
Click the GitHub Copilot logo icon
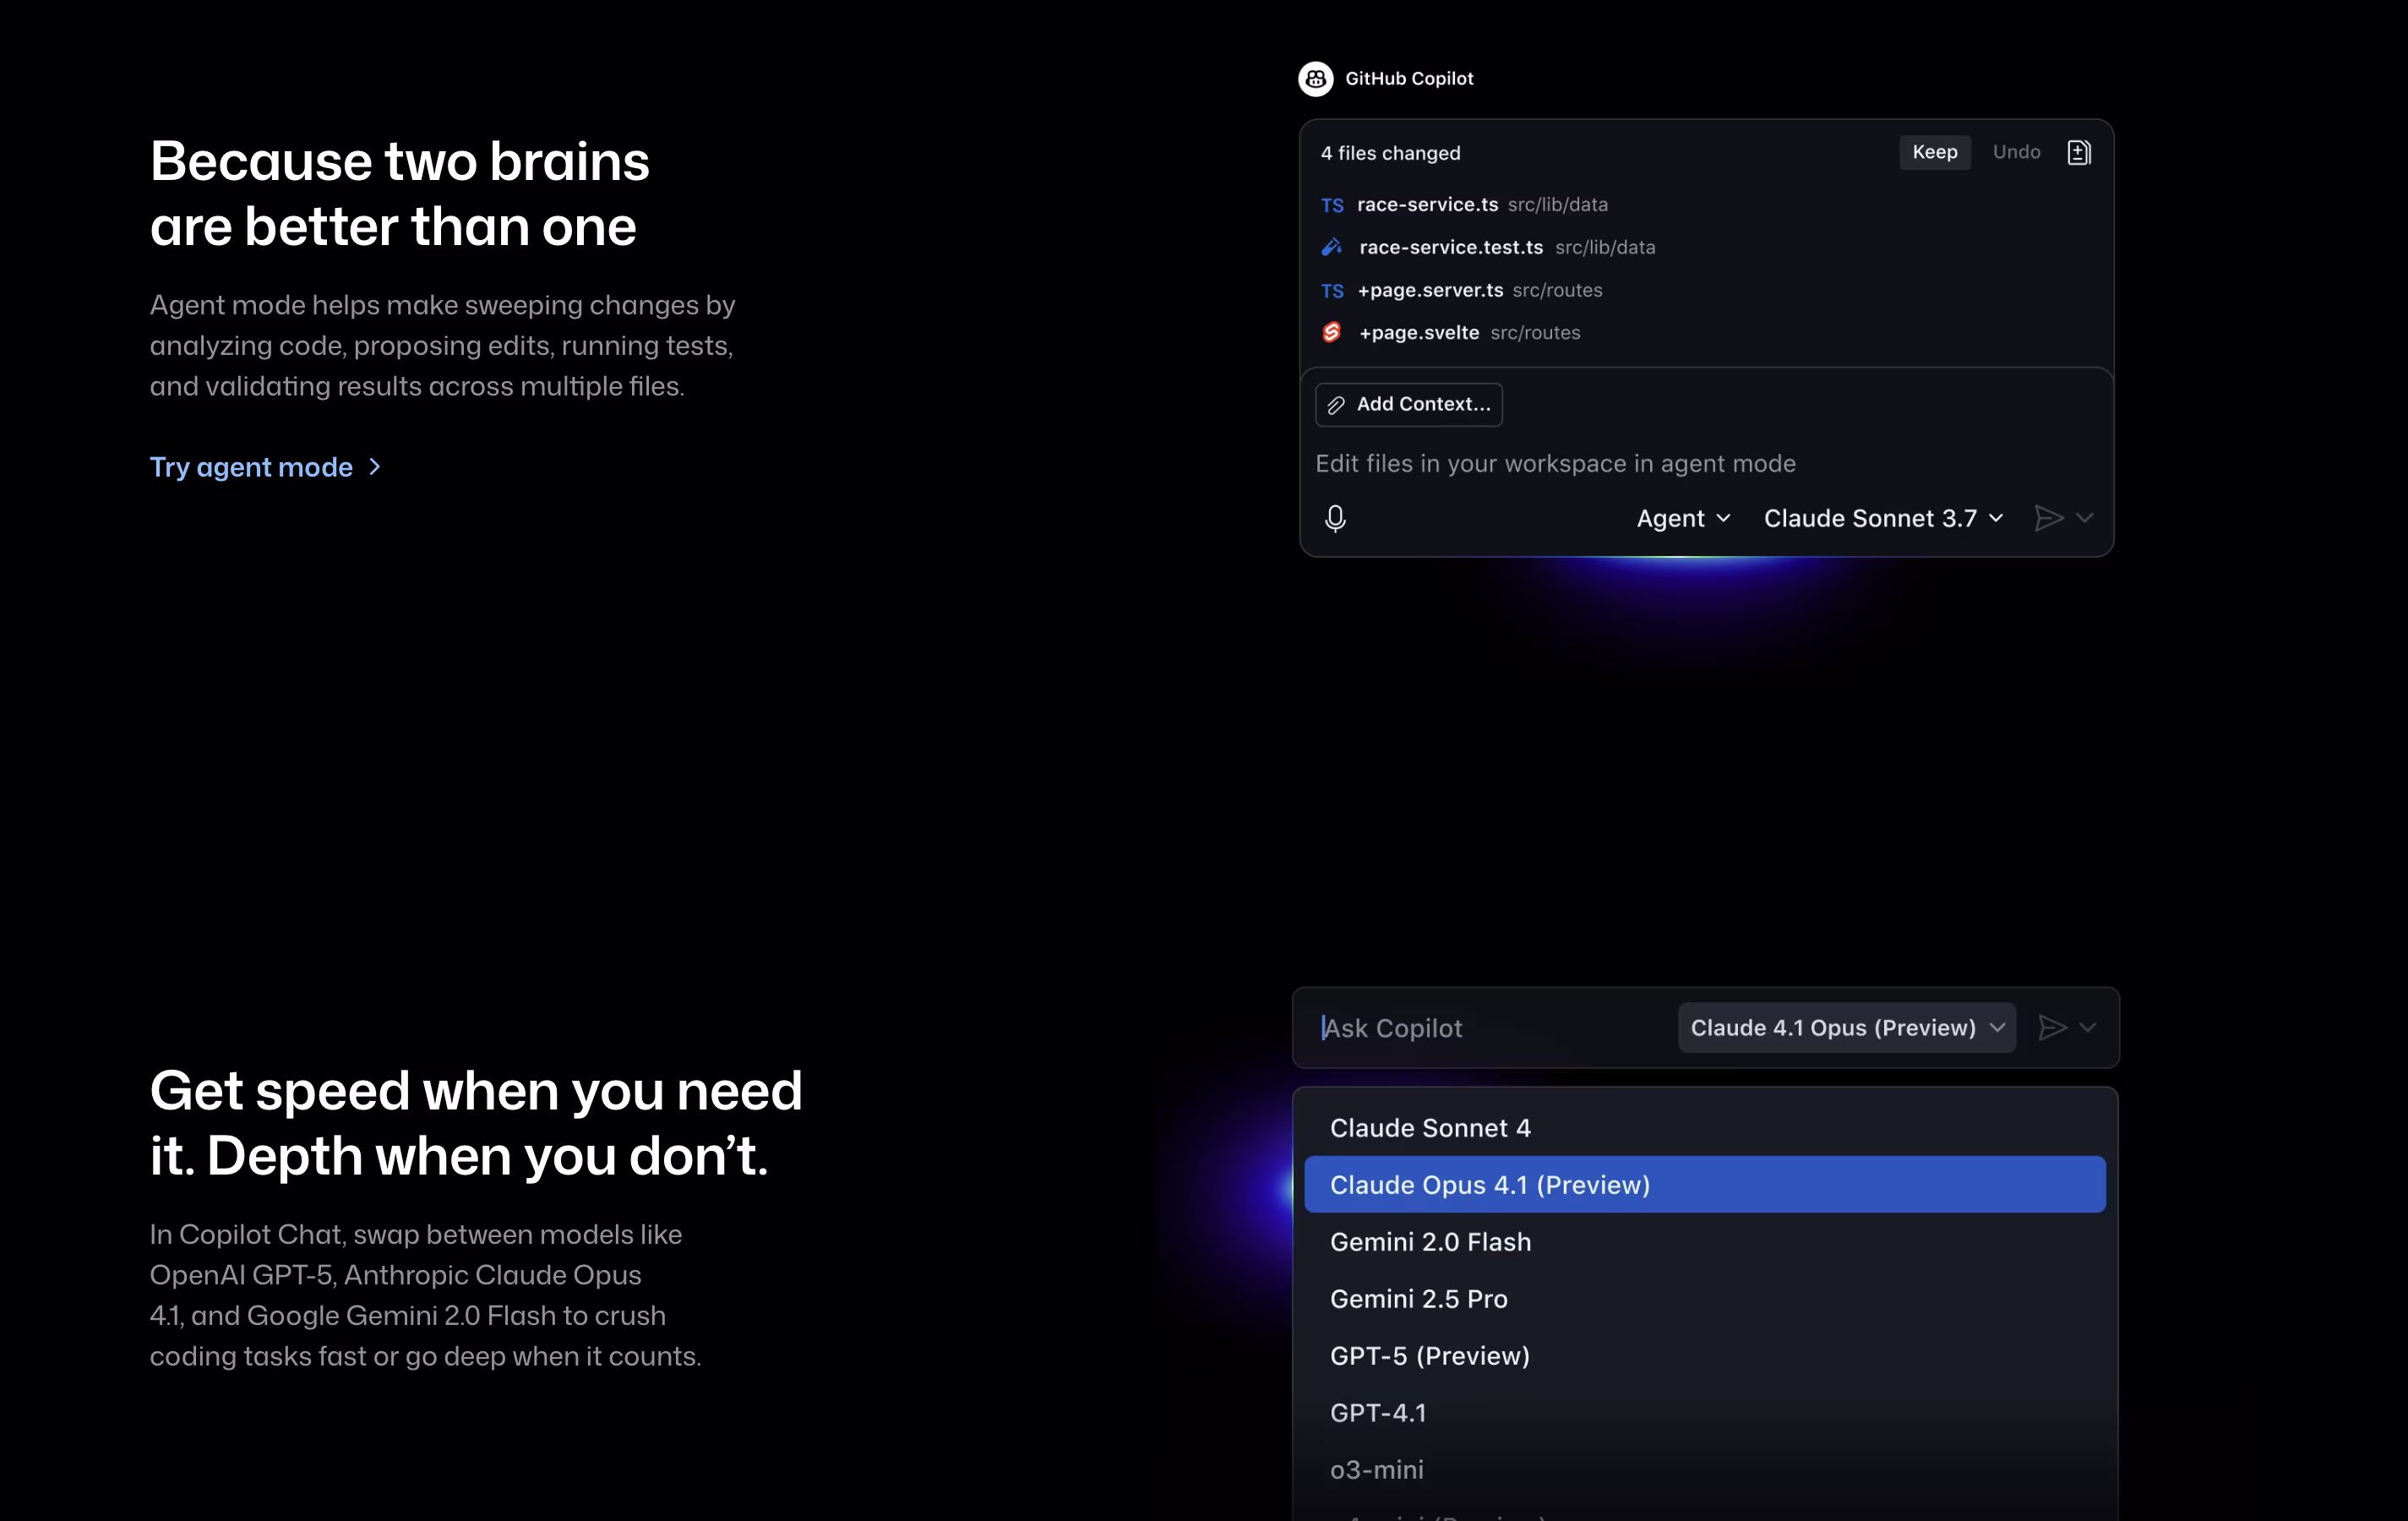[1315, 78]
